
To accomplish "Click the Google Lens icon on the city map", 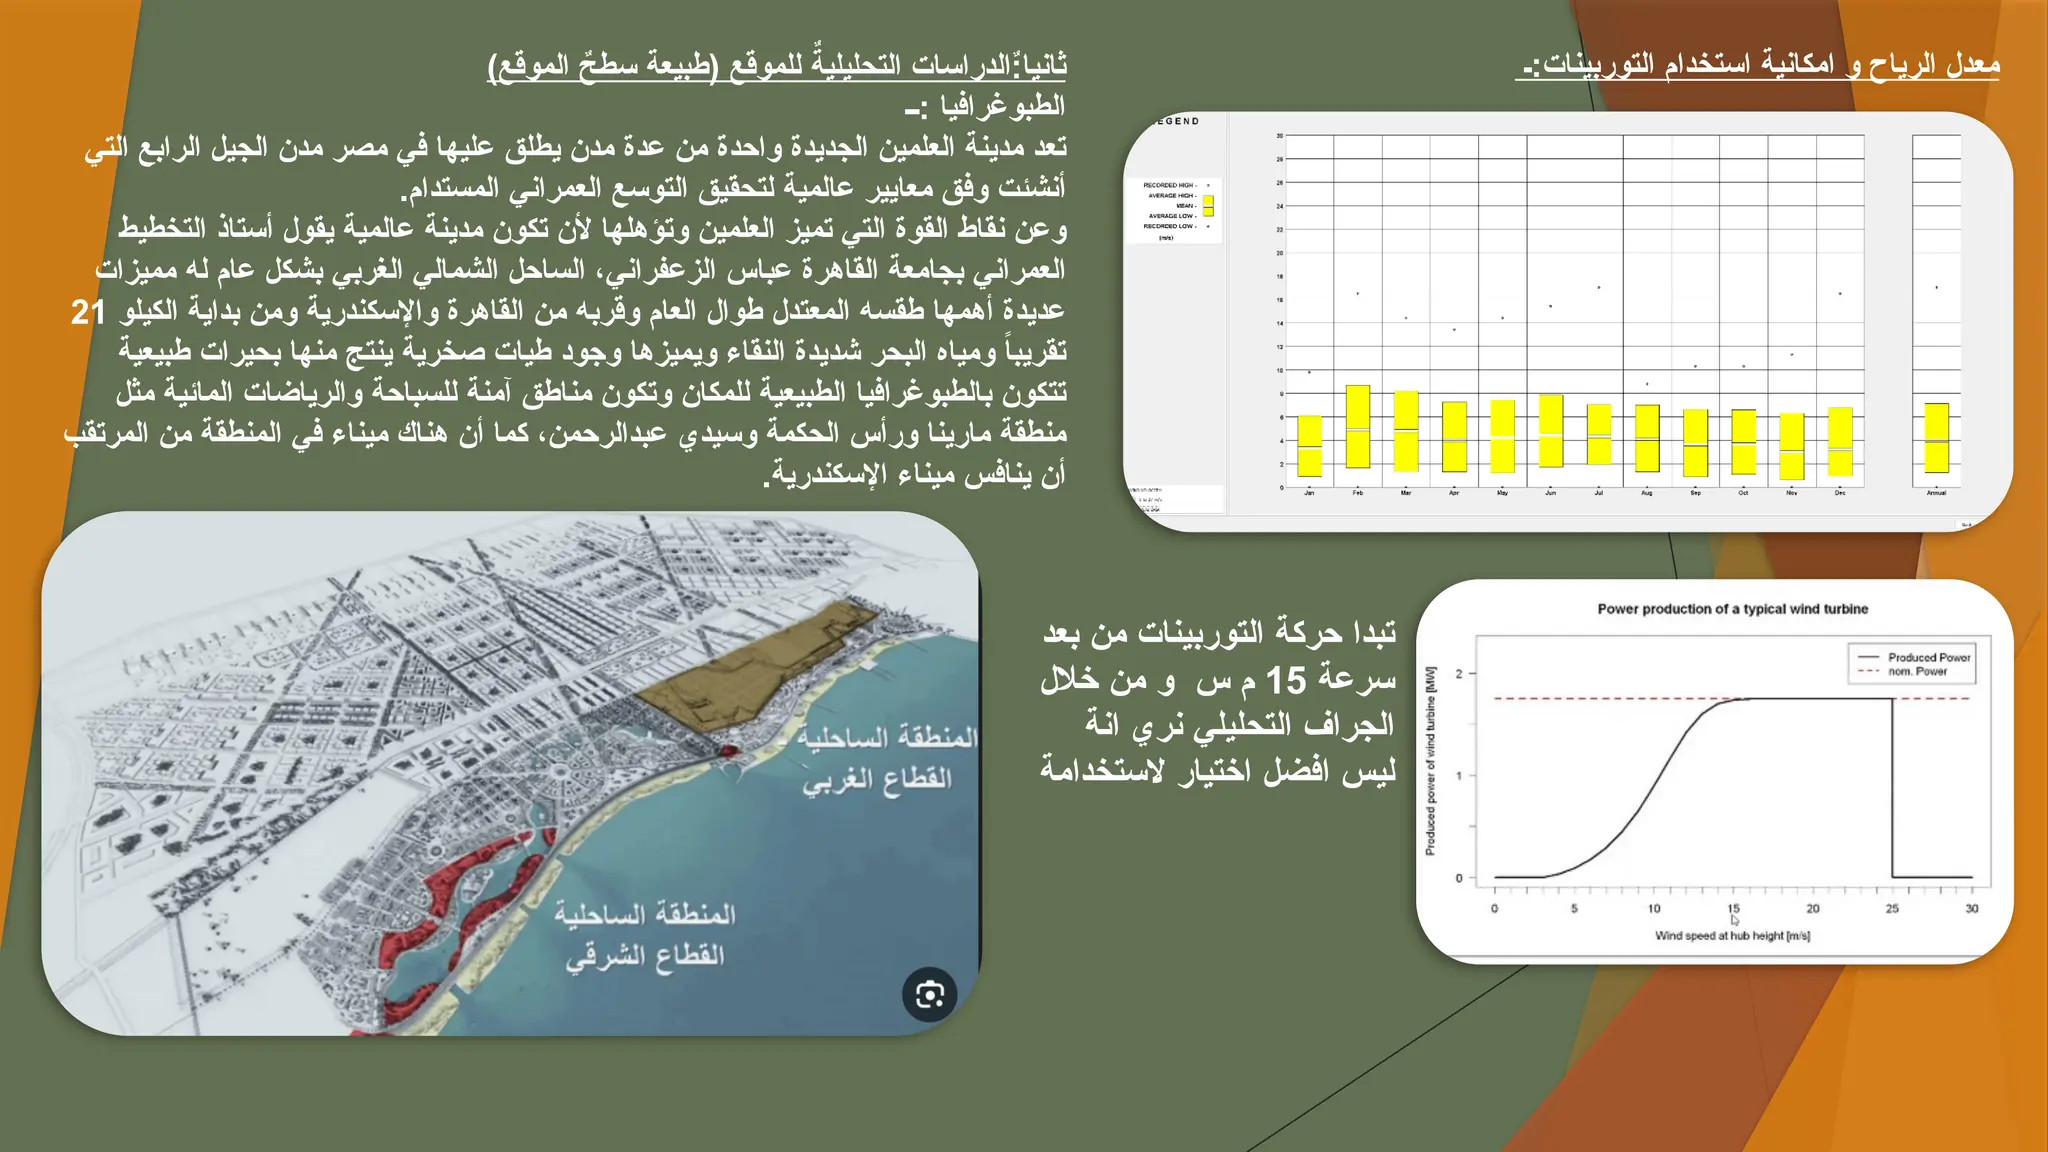I will [x=930, y=994].
